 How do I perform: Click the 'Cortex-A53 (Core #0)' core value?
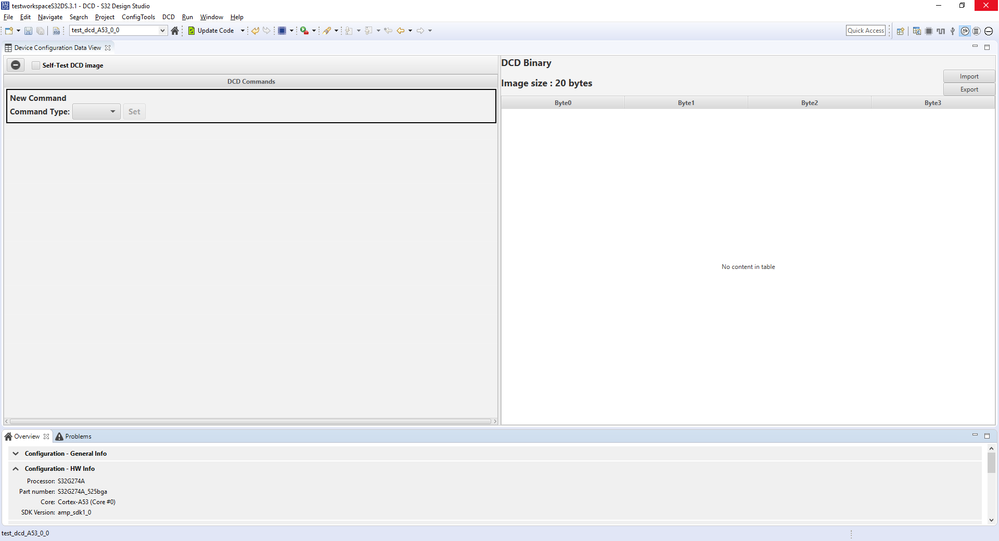(87, 502)
